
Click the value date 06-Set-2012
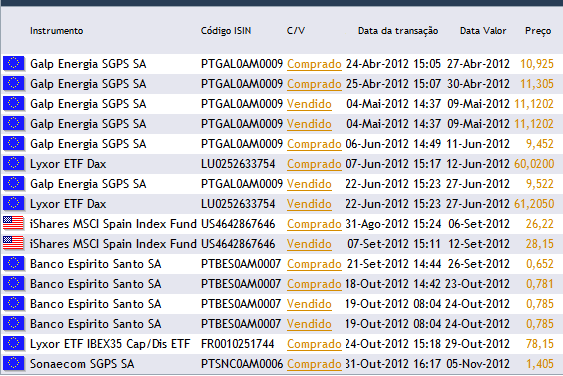479,224
